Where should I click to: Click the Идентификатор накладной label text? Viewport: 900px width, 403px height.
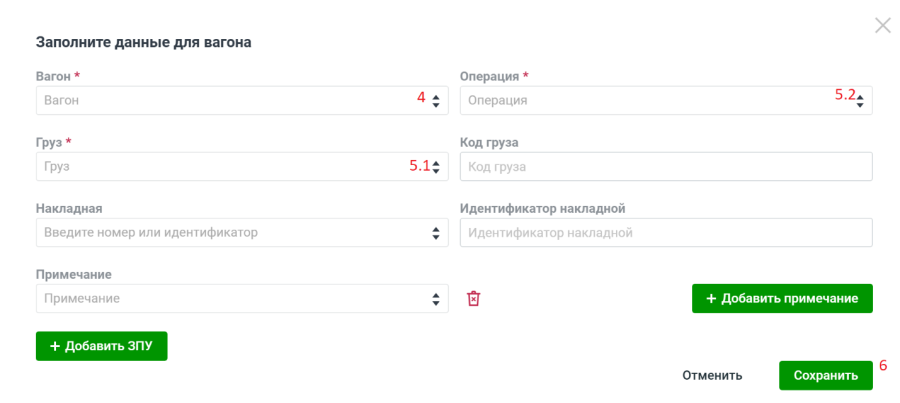[x=541, y=208]
